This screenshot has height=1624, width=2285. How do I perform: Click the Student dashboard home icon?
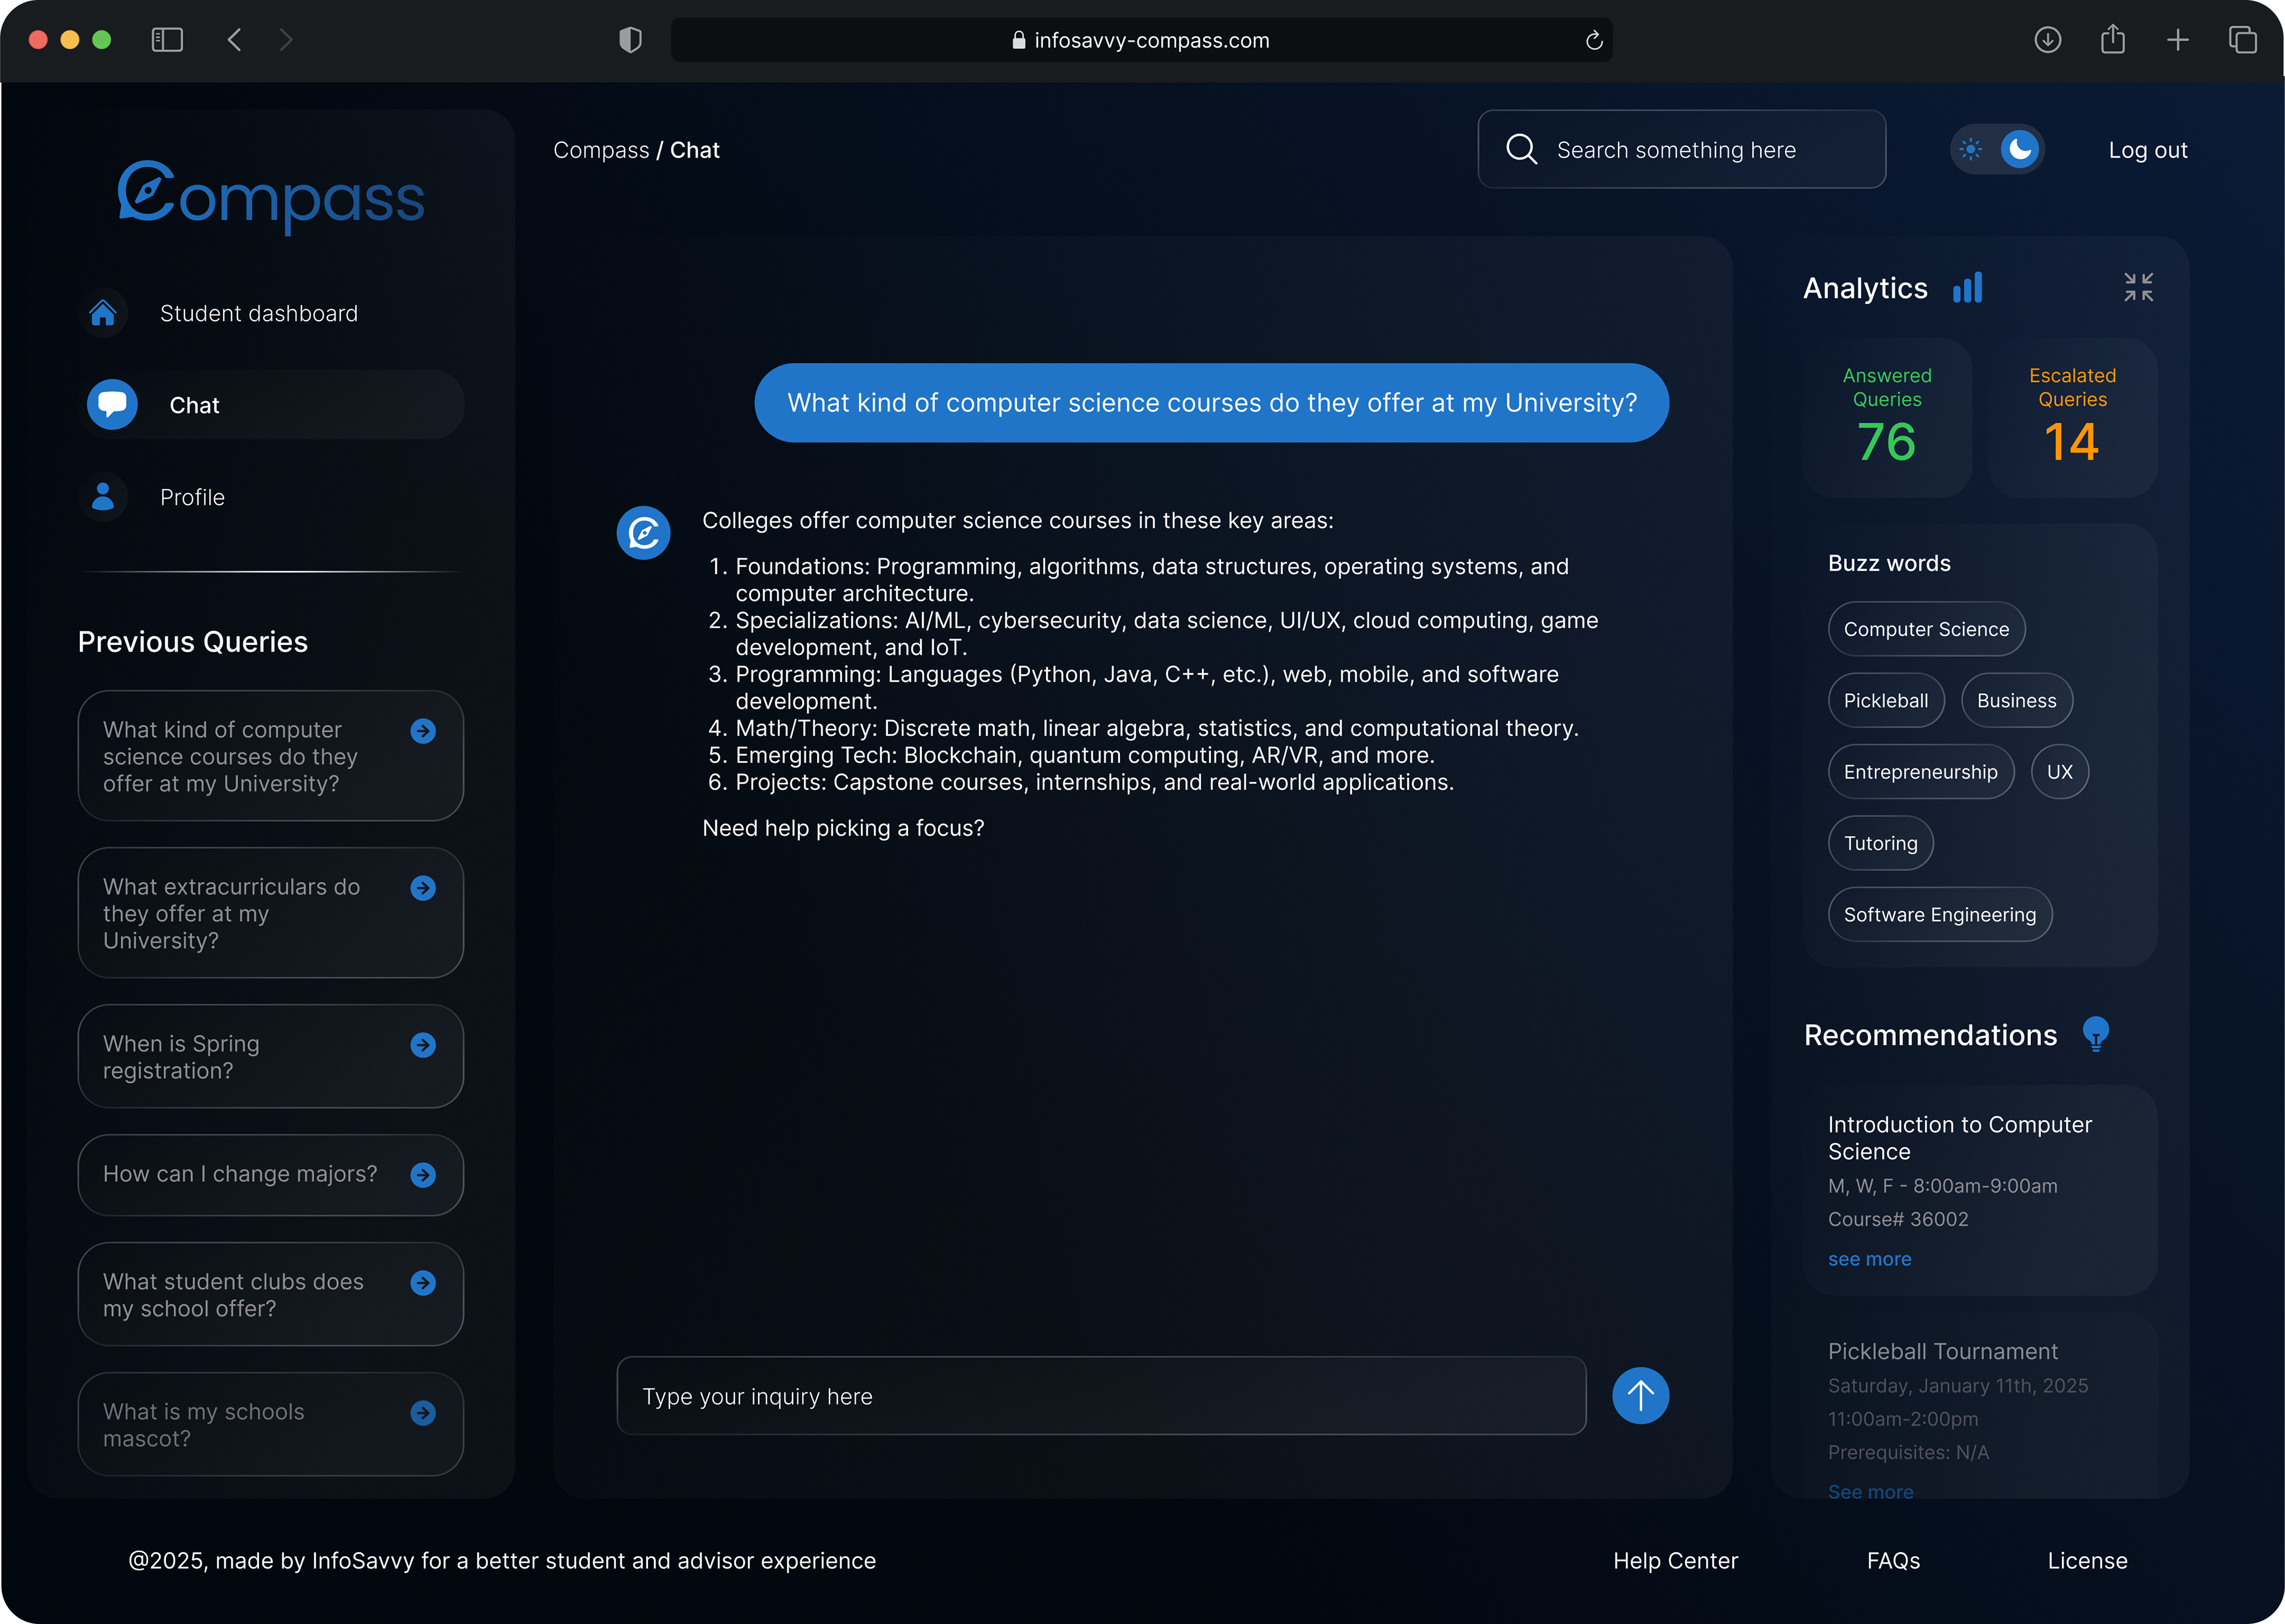[103, 313]
